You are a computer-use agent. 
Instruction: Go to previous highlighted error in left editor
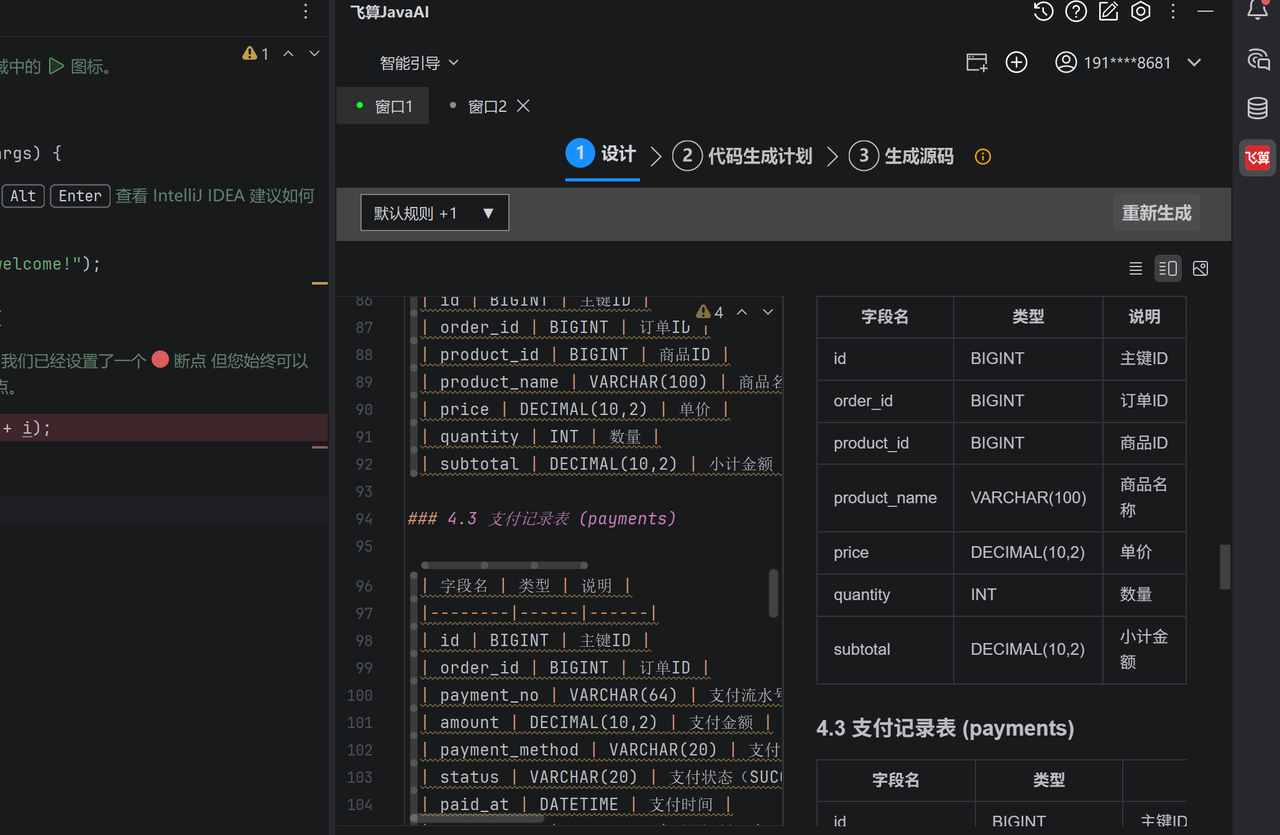click(288, 54)
